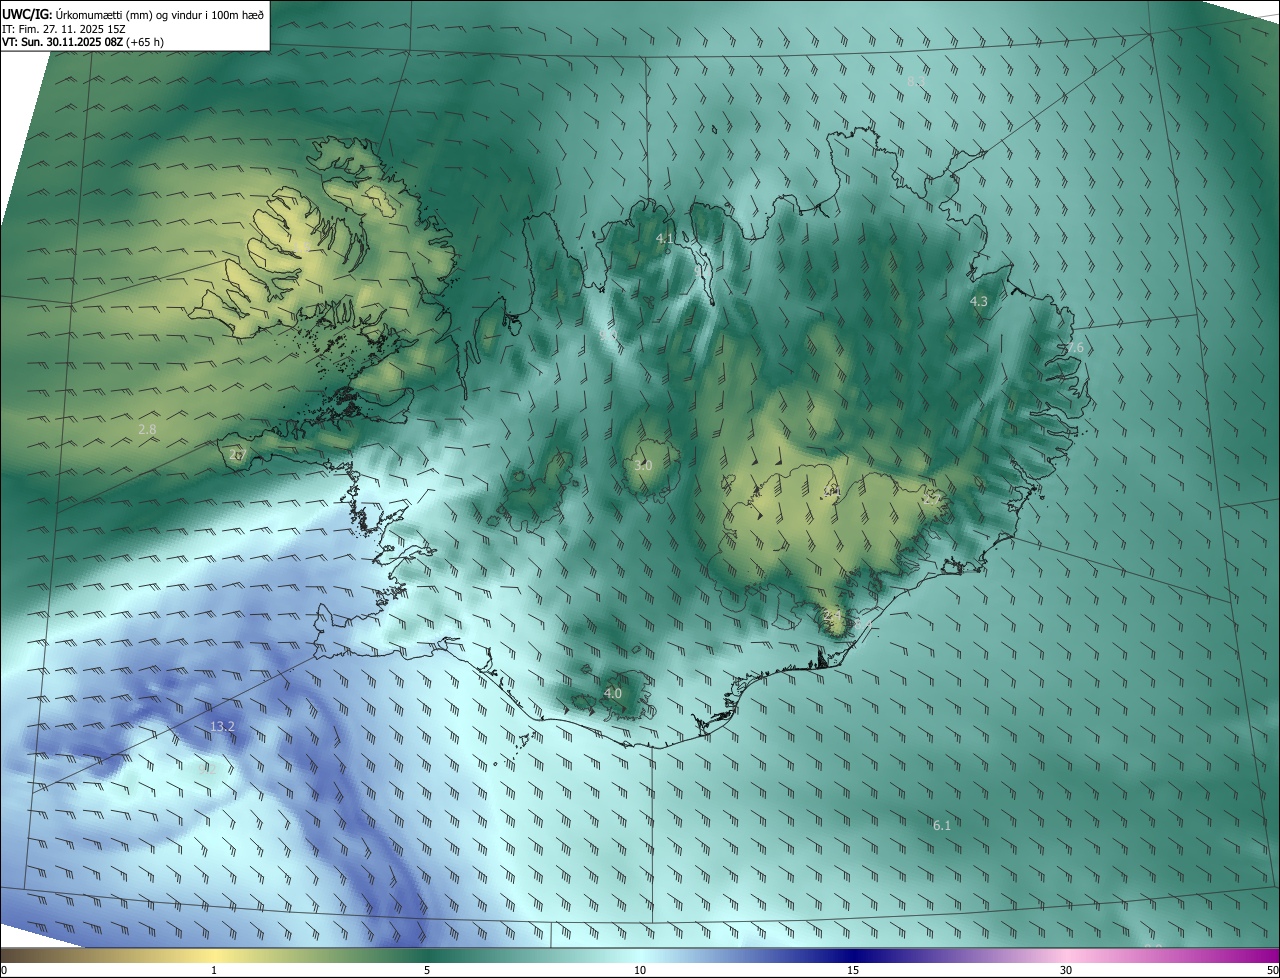Click the map title 'Úrkomumætti (mm) og vindur'

coord(128,14)
